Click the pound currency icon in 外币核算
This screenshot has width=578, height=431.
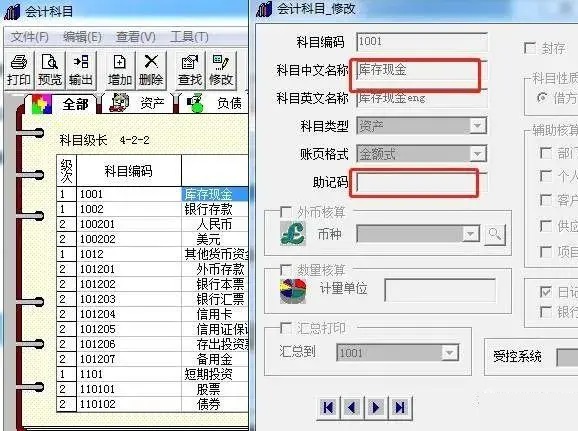292,233
